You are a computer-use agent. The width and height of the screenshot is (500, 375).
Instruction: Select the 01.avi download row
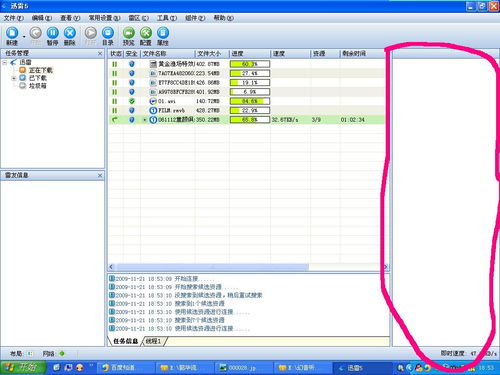point(246,101)
